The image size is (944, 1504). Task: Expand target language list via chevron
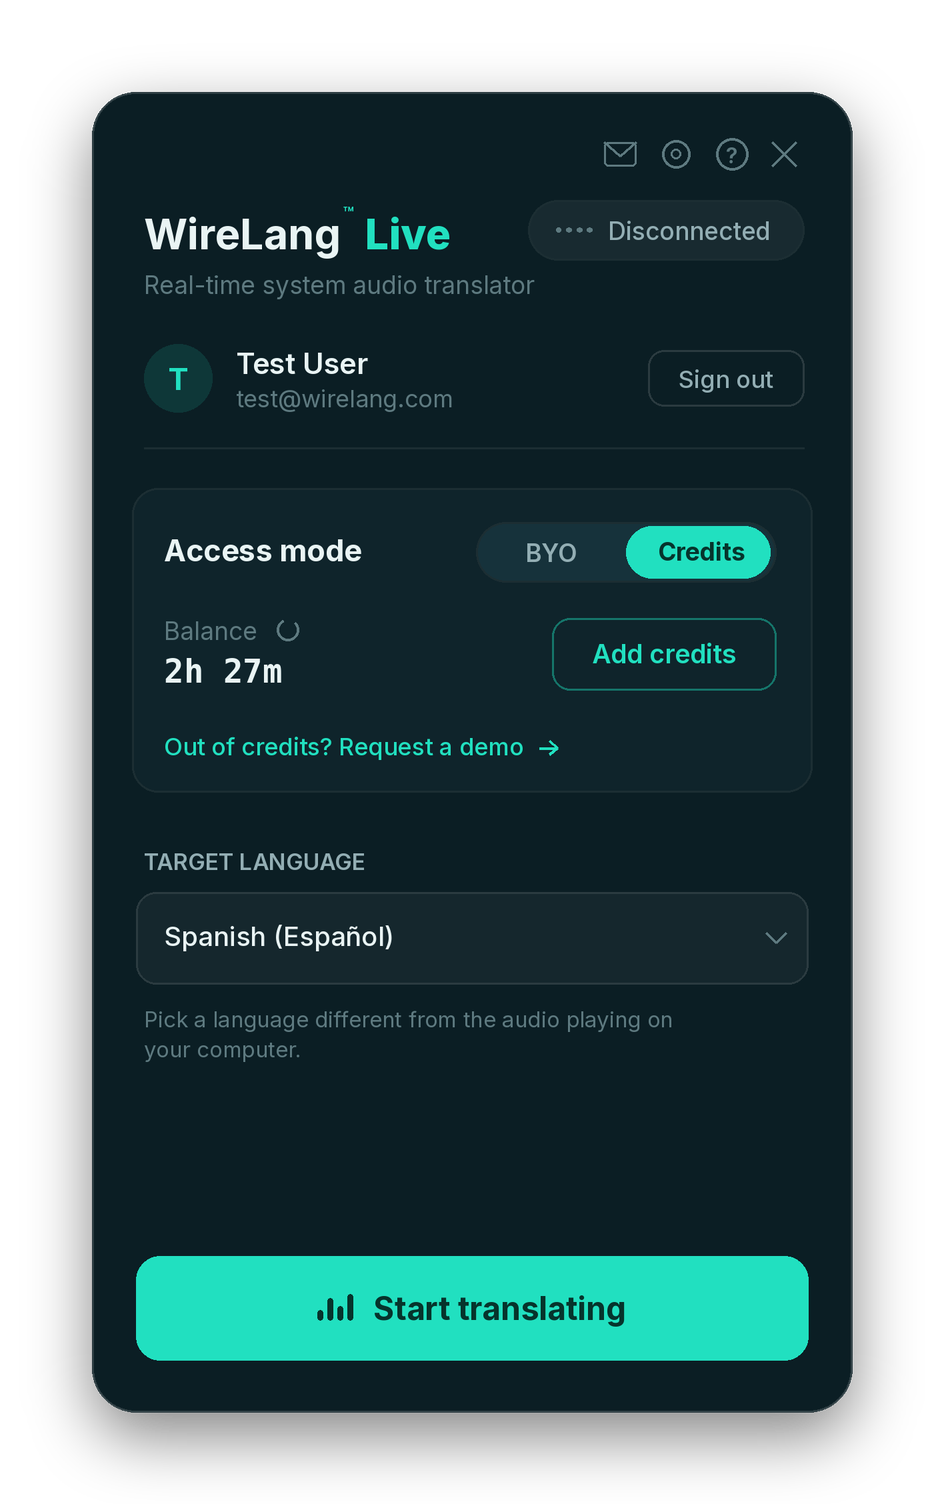pos(776,938)
